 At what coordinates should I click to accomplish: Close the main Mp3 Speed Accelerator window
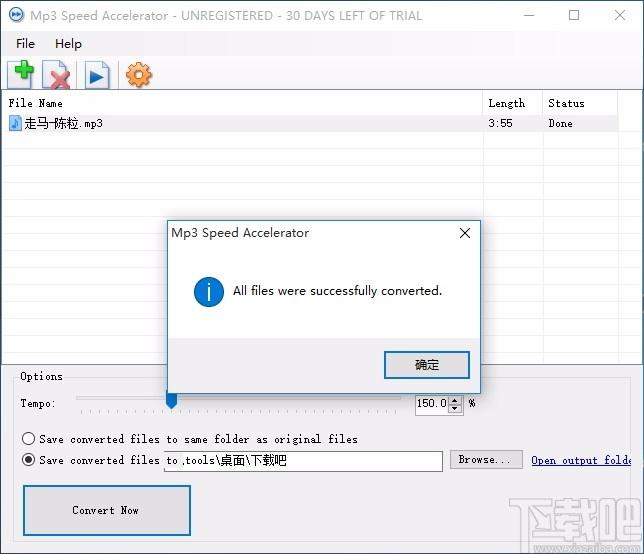(x=620, y=15)
